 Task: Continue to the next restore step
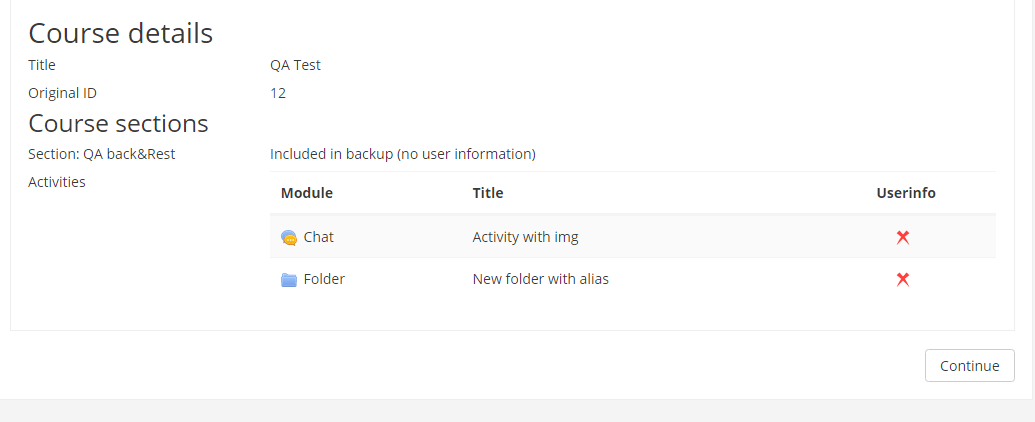970,365
